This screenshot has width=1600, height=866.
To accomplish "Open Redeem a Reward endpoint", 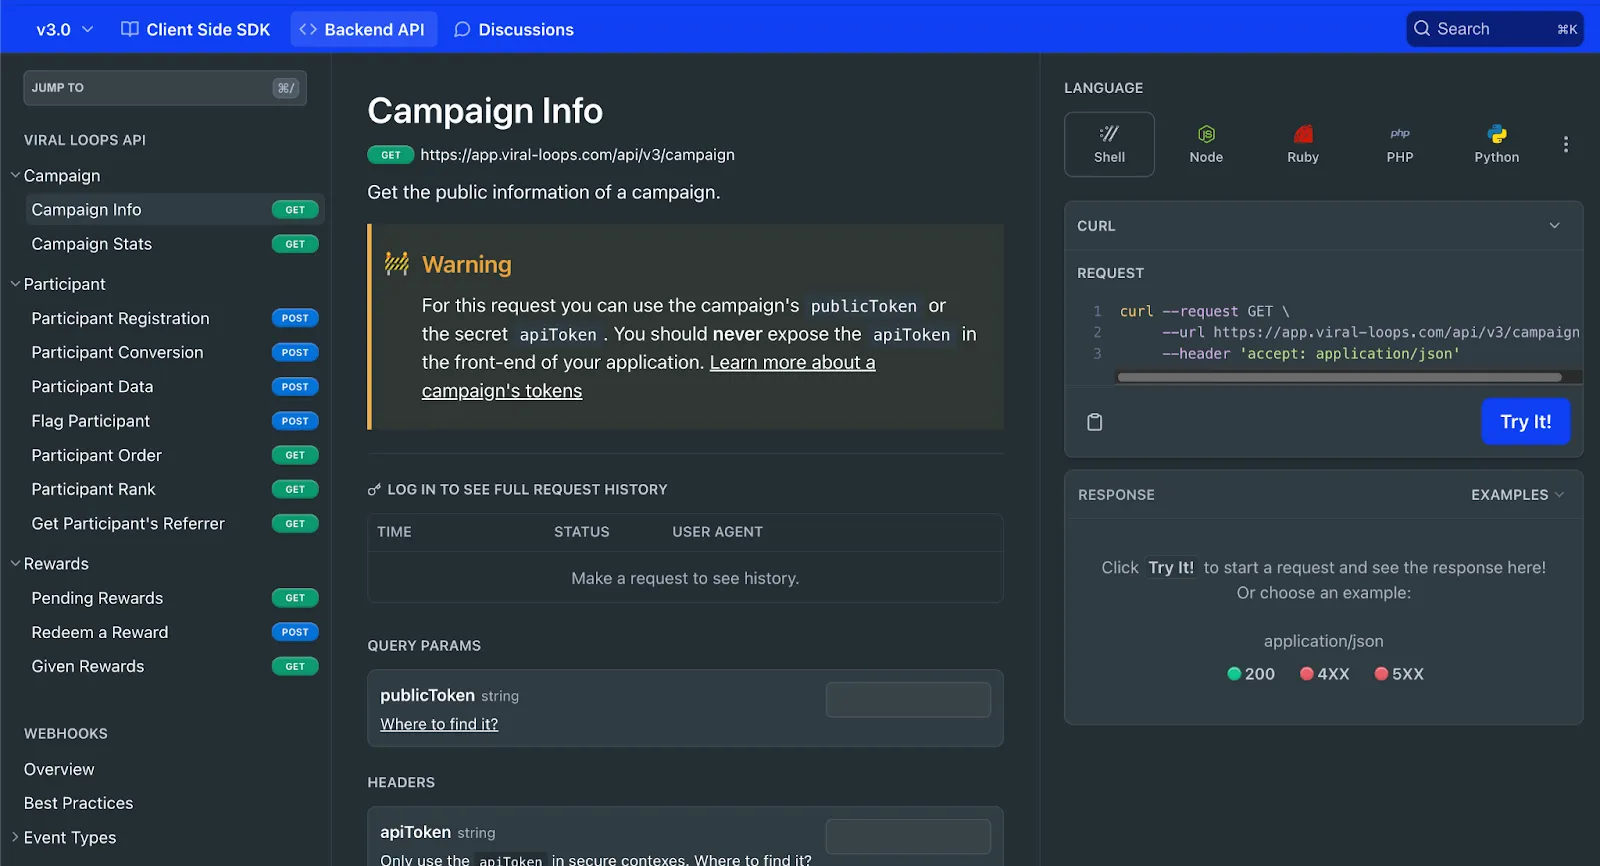I will click(174, 632).
